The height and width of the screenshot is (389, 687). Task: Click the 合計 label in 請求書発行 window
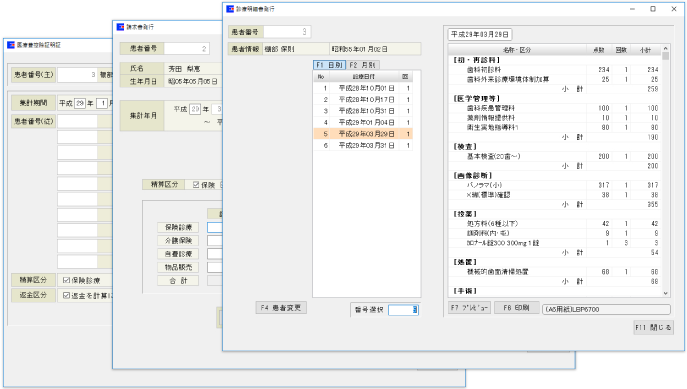178,281
